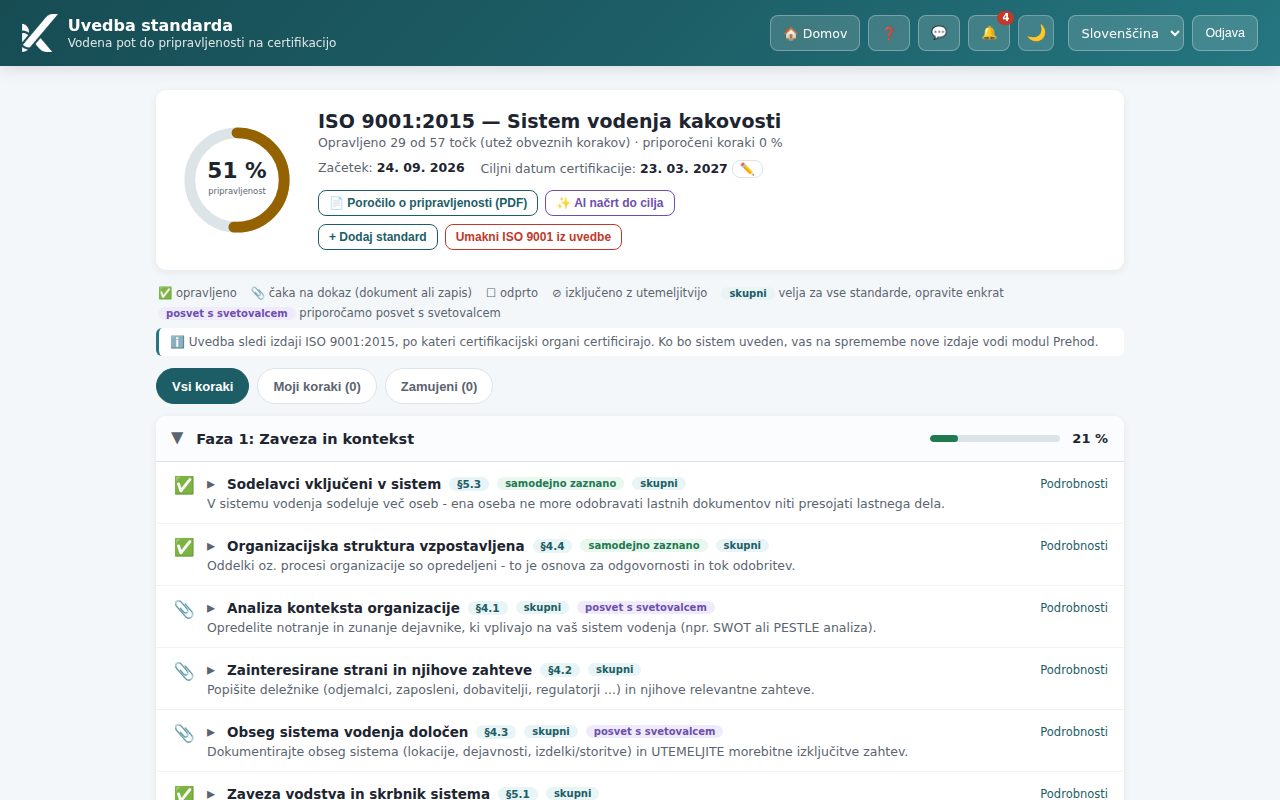Click Umakni ISO 9001 iz uvedbe

(533, 237)
